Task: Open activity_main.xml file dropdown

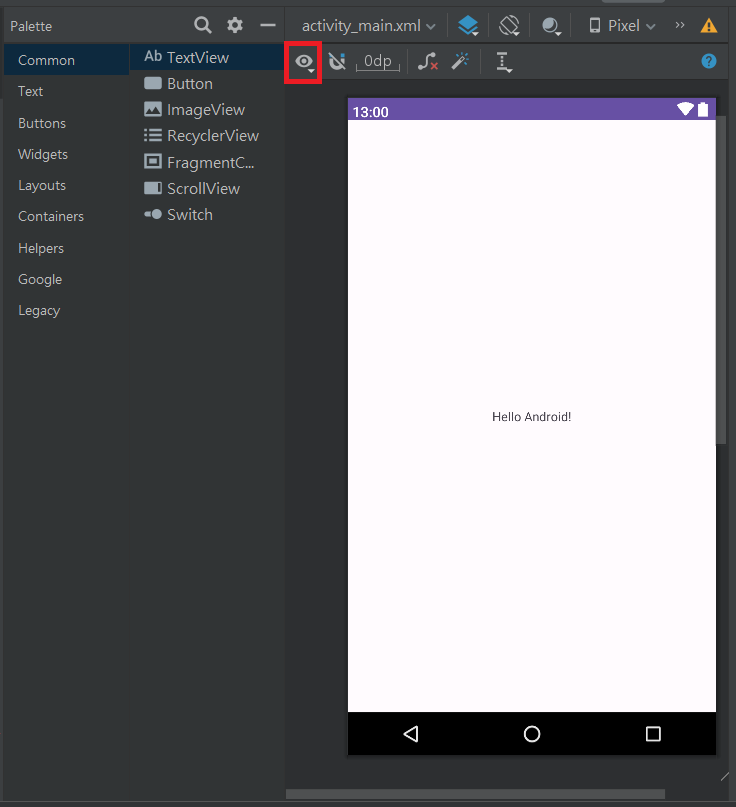Action: click(369, 26)
